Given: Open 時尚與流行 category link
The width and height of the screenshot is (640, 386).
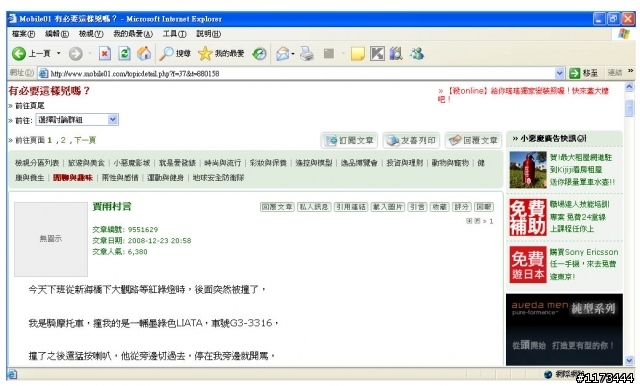Looking at the screenshot, I should (222, 163).
